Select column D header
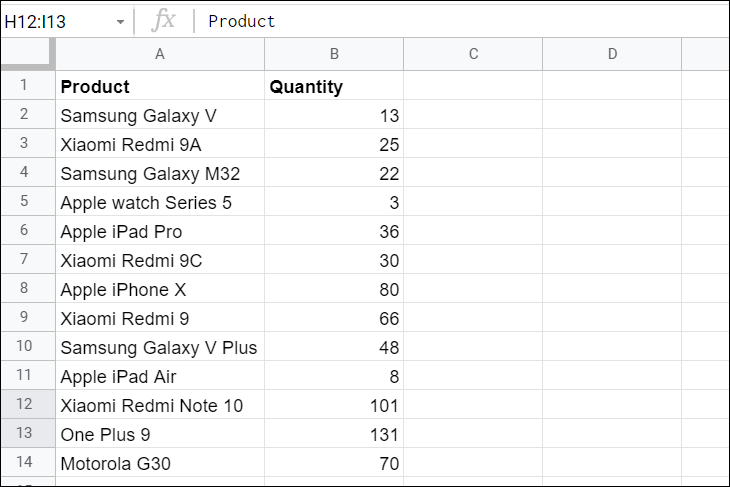 pos(612,54)
